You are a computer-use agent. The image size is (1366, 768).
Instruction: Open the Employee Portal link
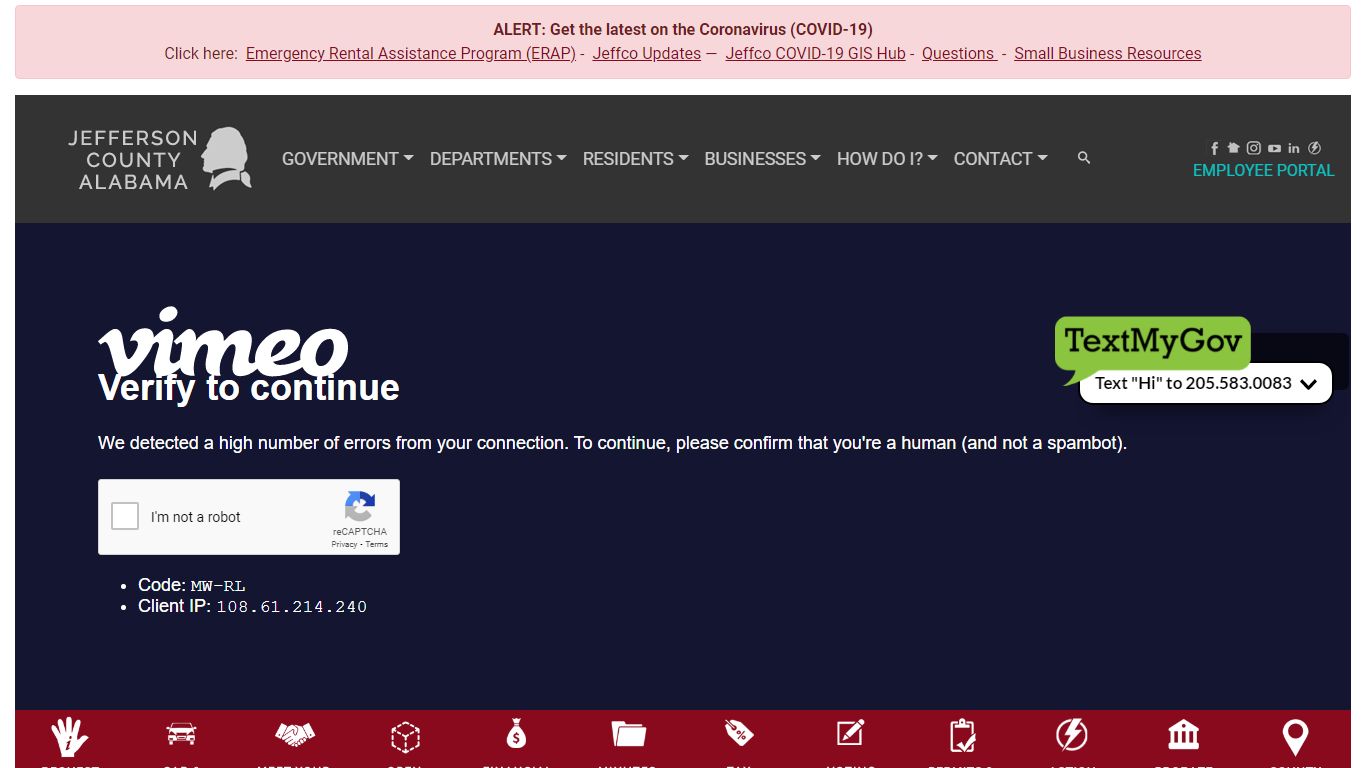coord(1264,171)
